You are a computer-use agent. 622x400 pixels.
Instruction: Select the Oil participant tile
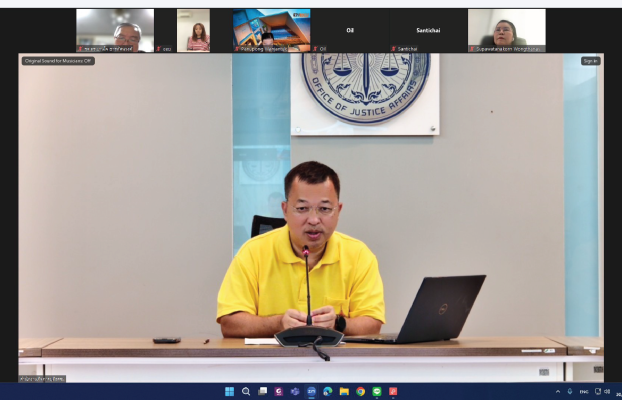tap(349, 30)
